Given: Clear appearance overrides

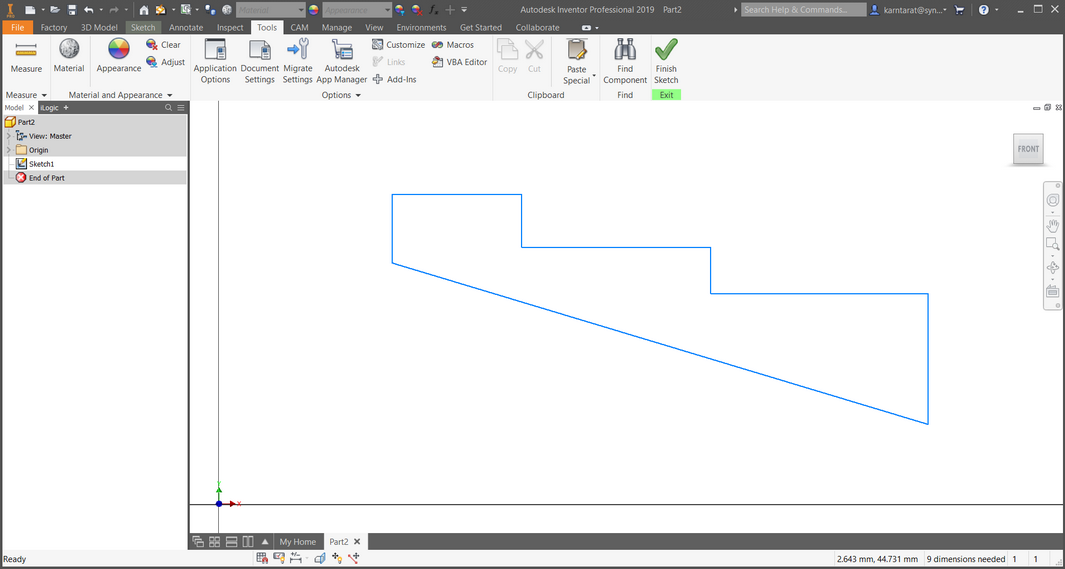Looking at the screenshot, I should point(164,45).
